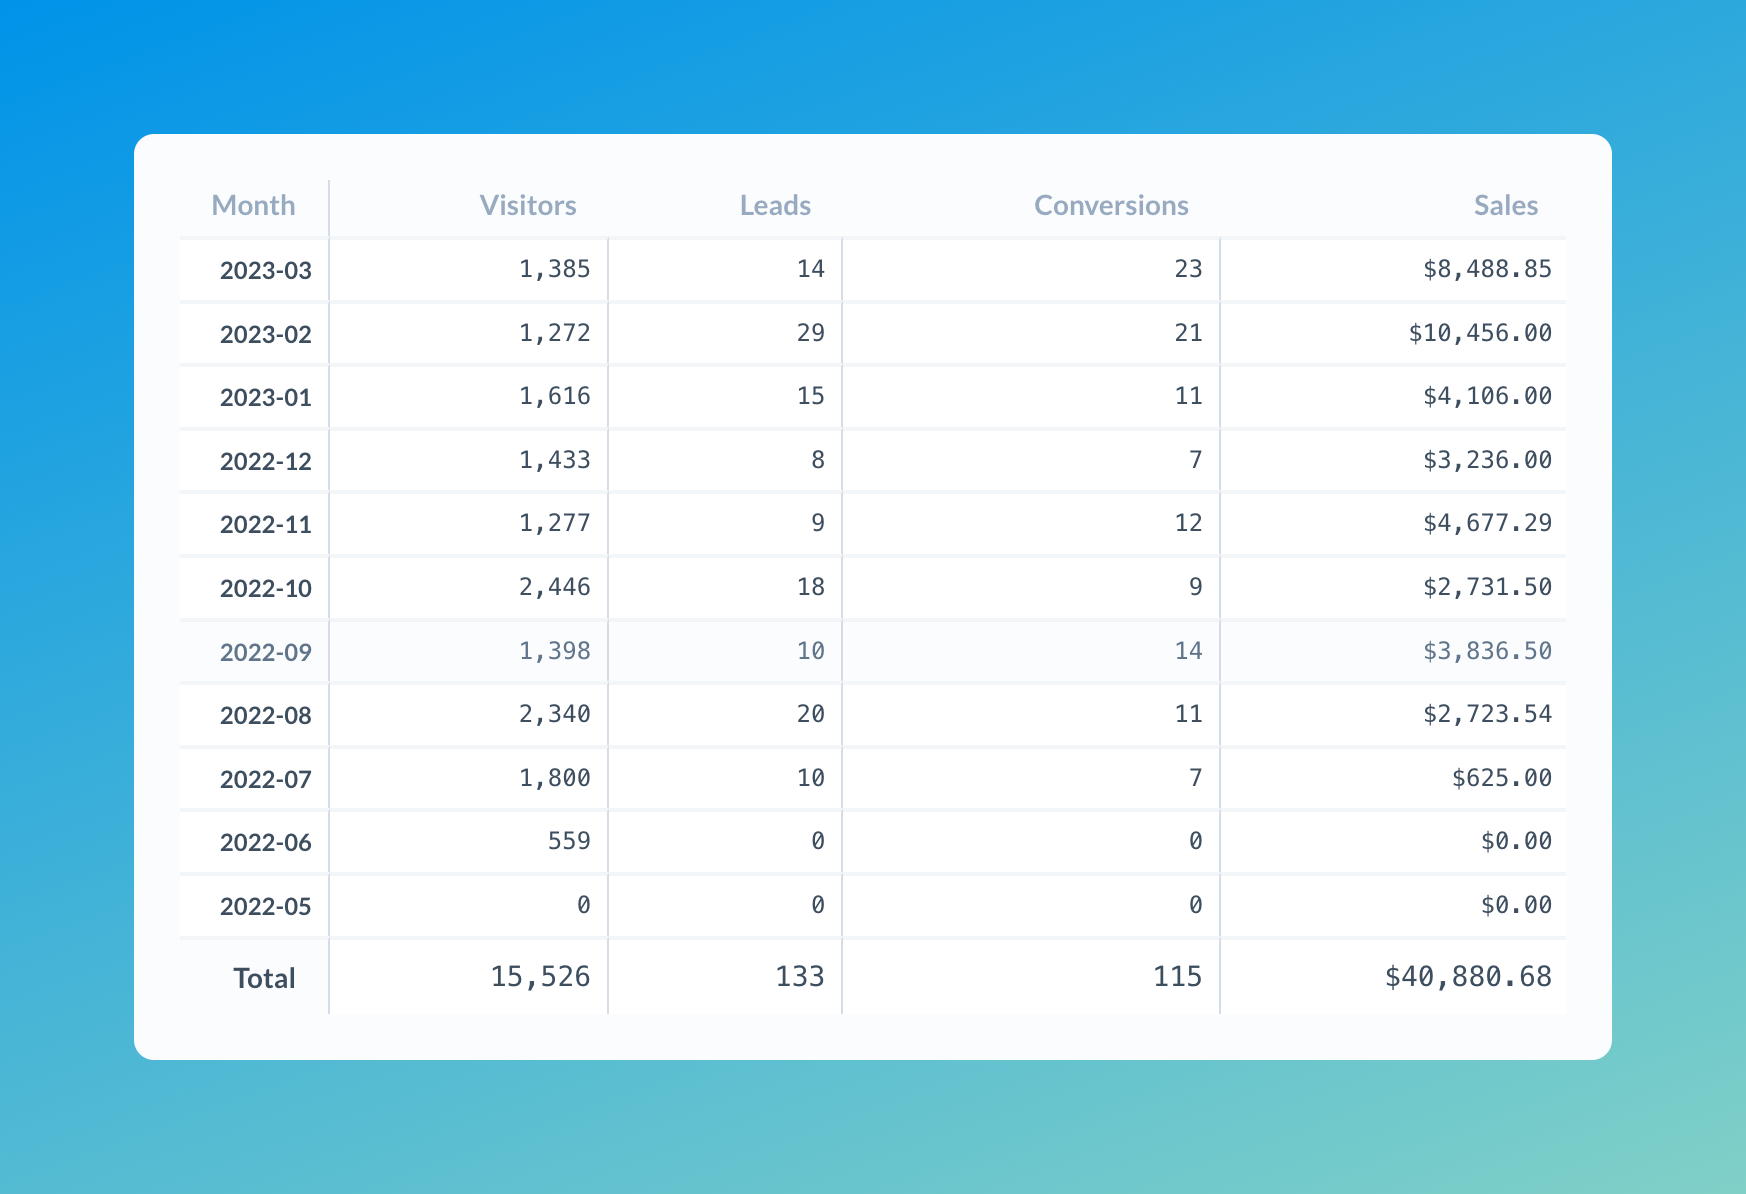Click sales value $625.00

tap(1502, 778)
